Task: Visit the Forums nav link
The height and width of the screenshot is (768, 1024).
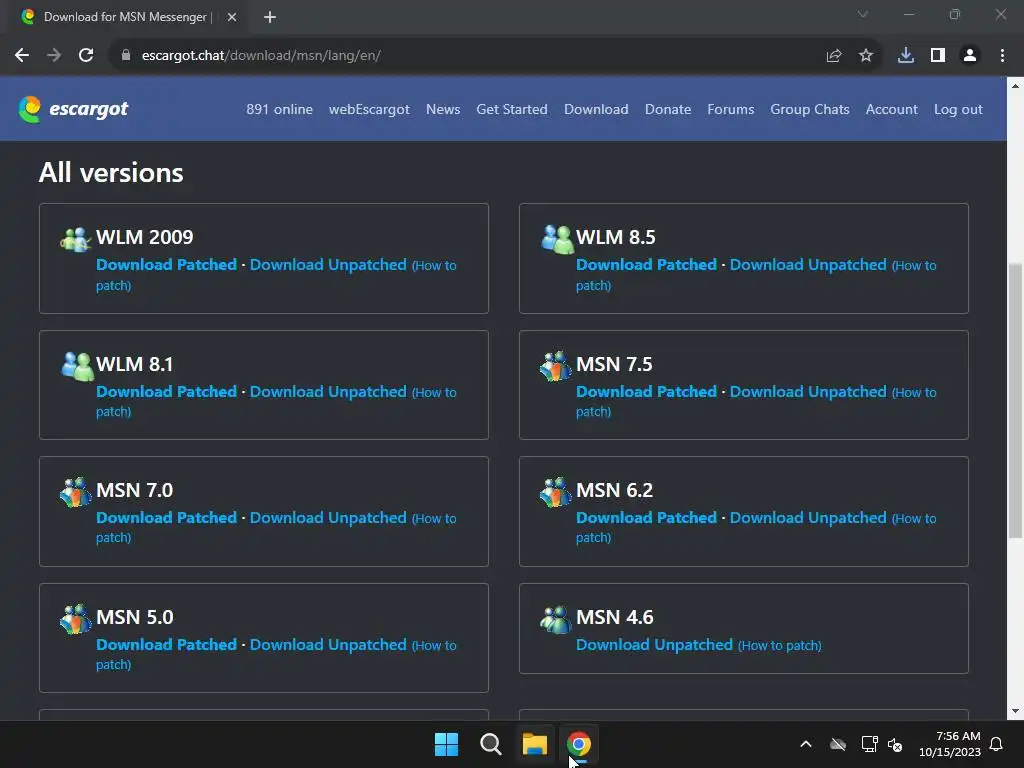Action: [x=731, y=109]
